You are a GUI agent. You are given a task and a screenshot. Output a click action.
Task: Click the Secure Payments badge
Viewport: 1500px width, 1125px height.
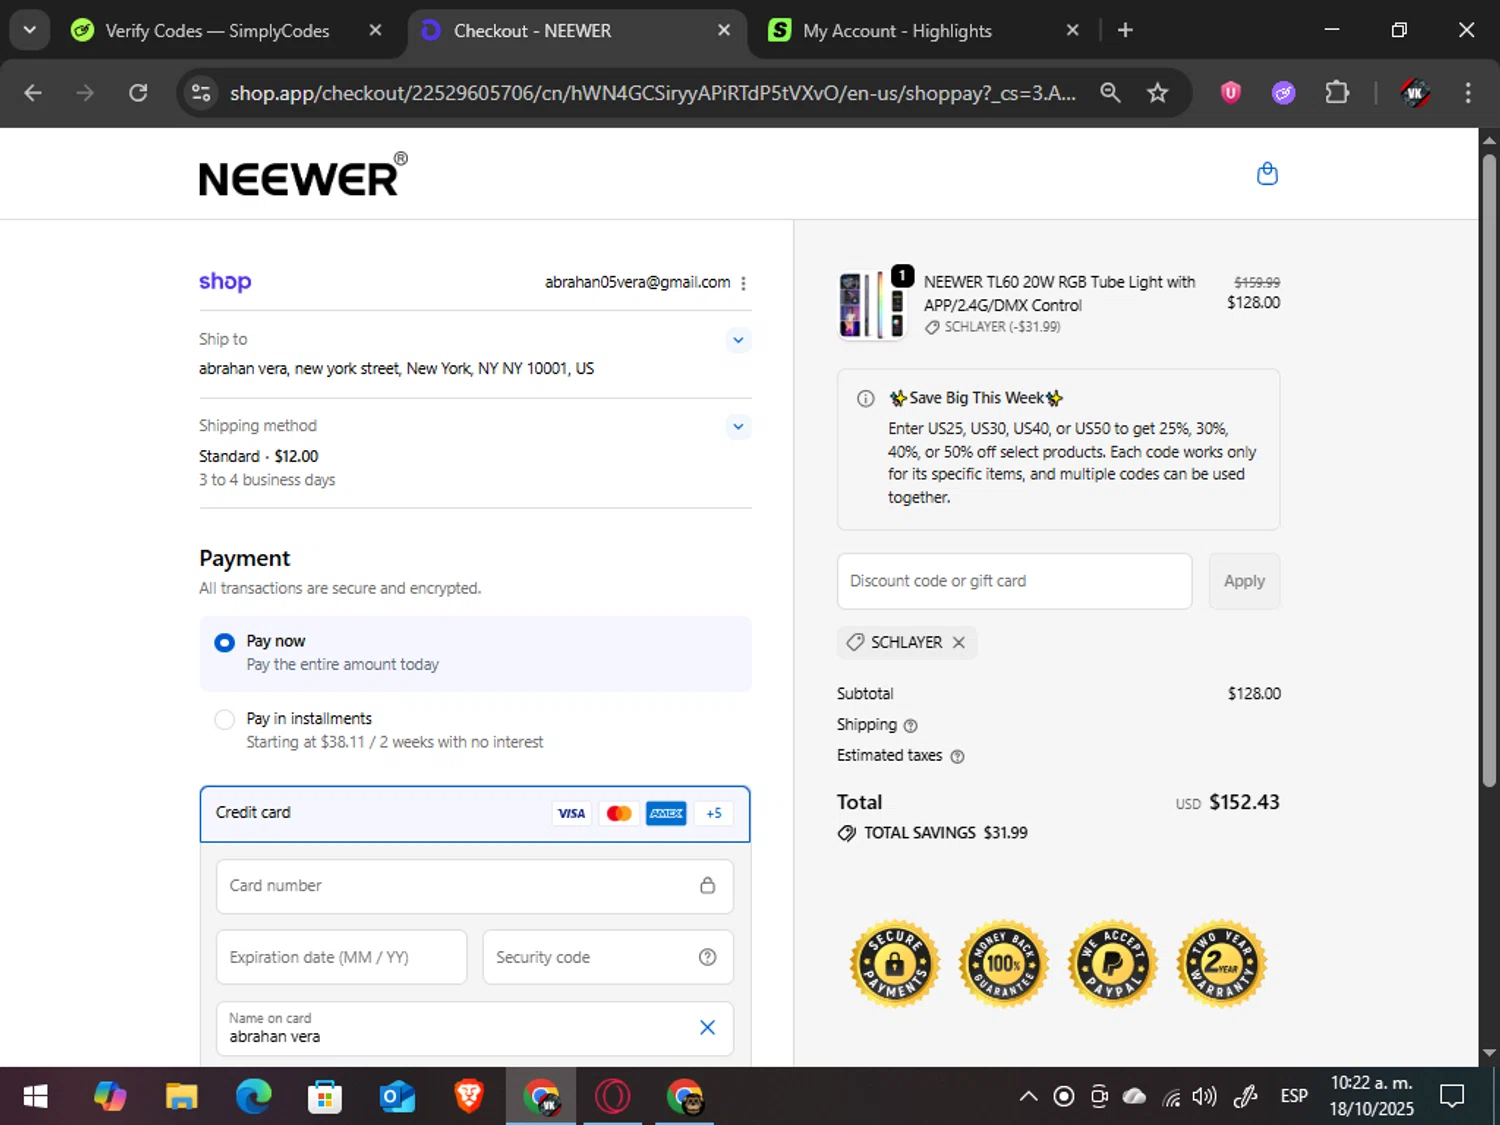point(894,964)
